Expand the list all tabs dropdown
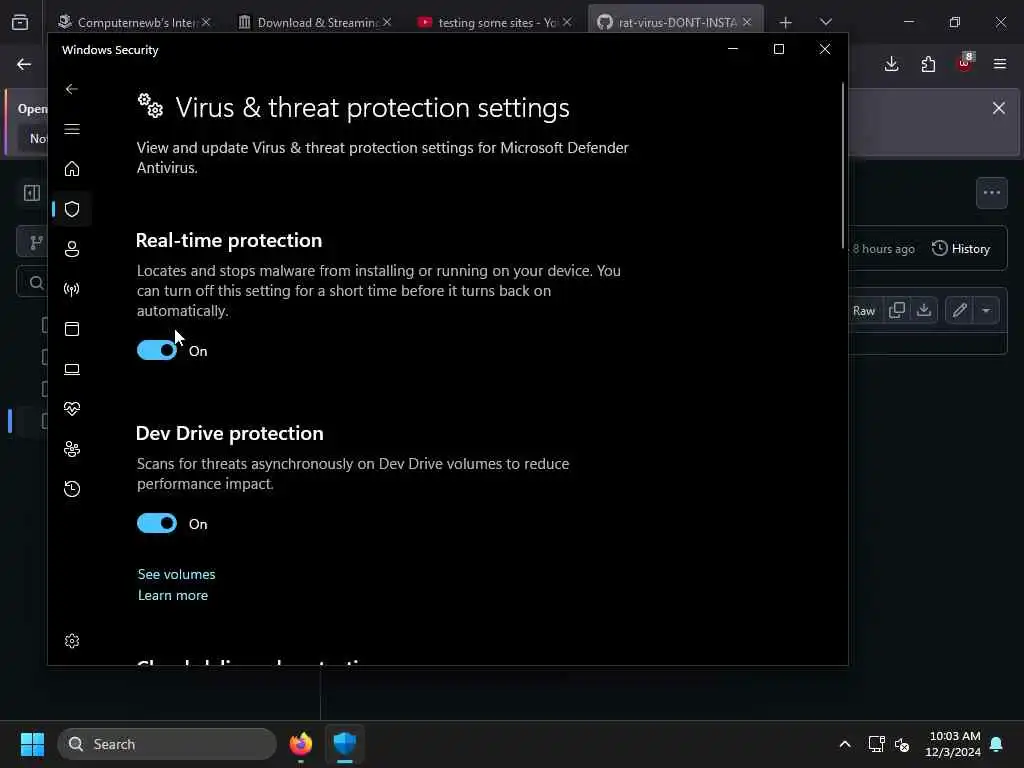The image size is (1024, 768). 826,23
